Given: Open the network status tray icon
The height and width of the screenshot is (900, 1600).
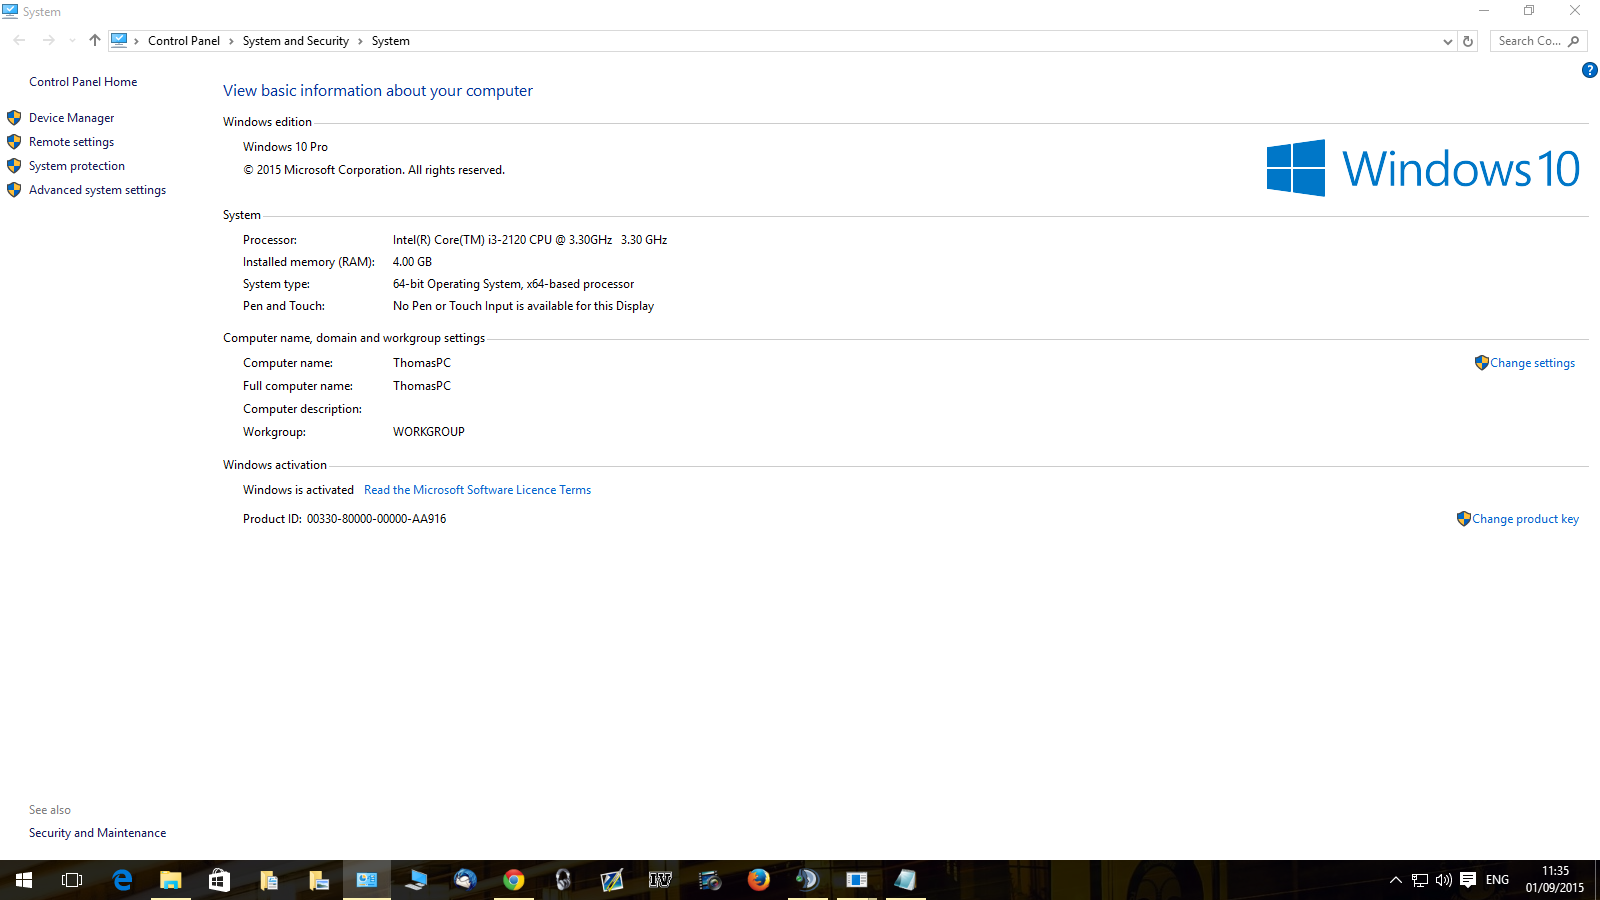Looking at the screenshot, I should pos(1420,880).
